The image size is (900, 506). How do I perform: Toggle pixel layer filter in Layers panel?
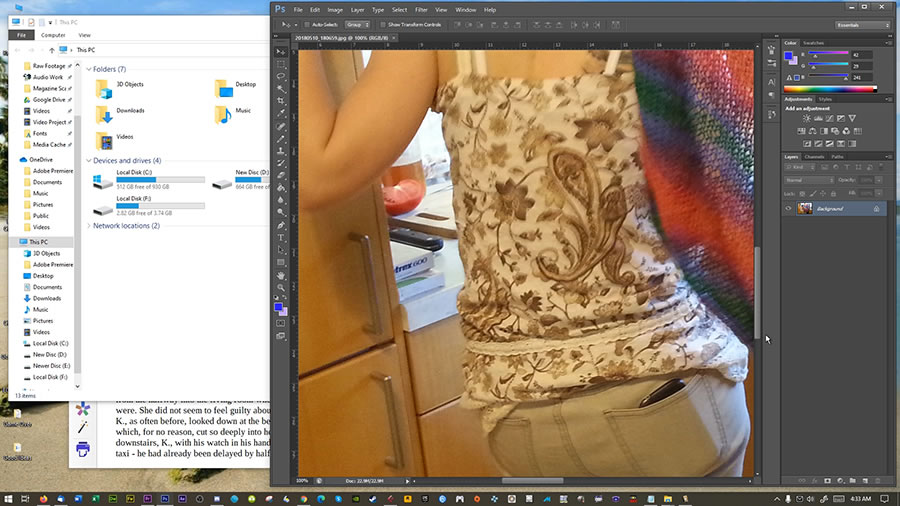(x=824, y=167)
